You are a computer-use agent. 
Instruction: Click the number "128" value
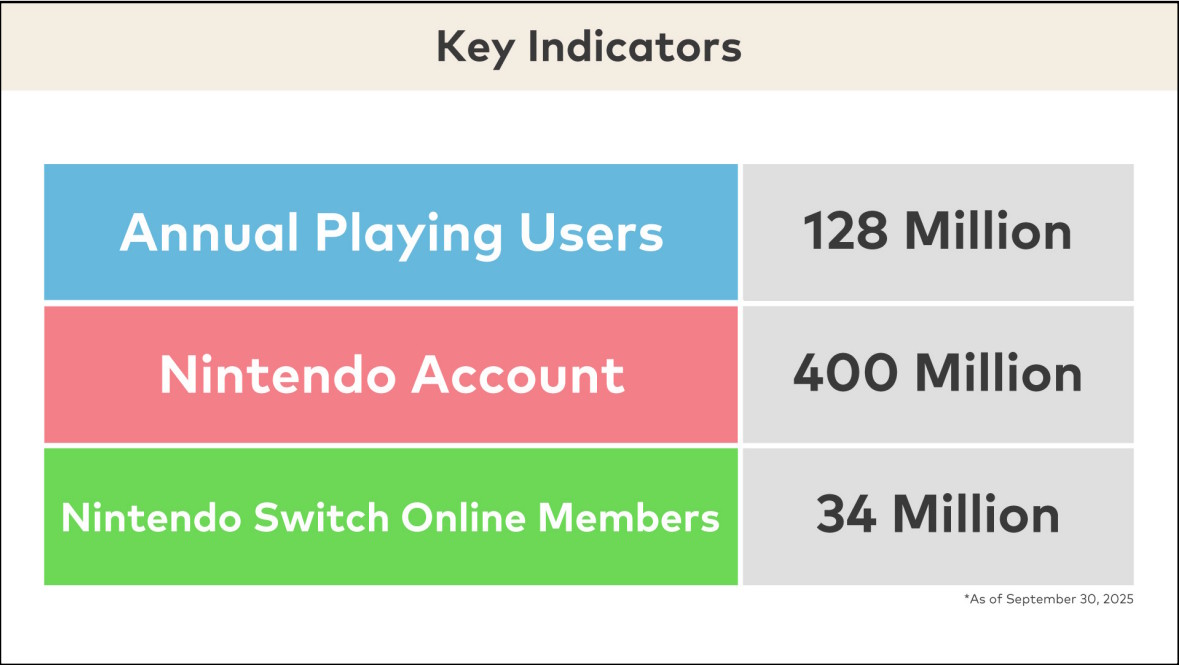[x=847, y=232]
